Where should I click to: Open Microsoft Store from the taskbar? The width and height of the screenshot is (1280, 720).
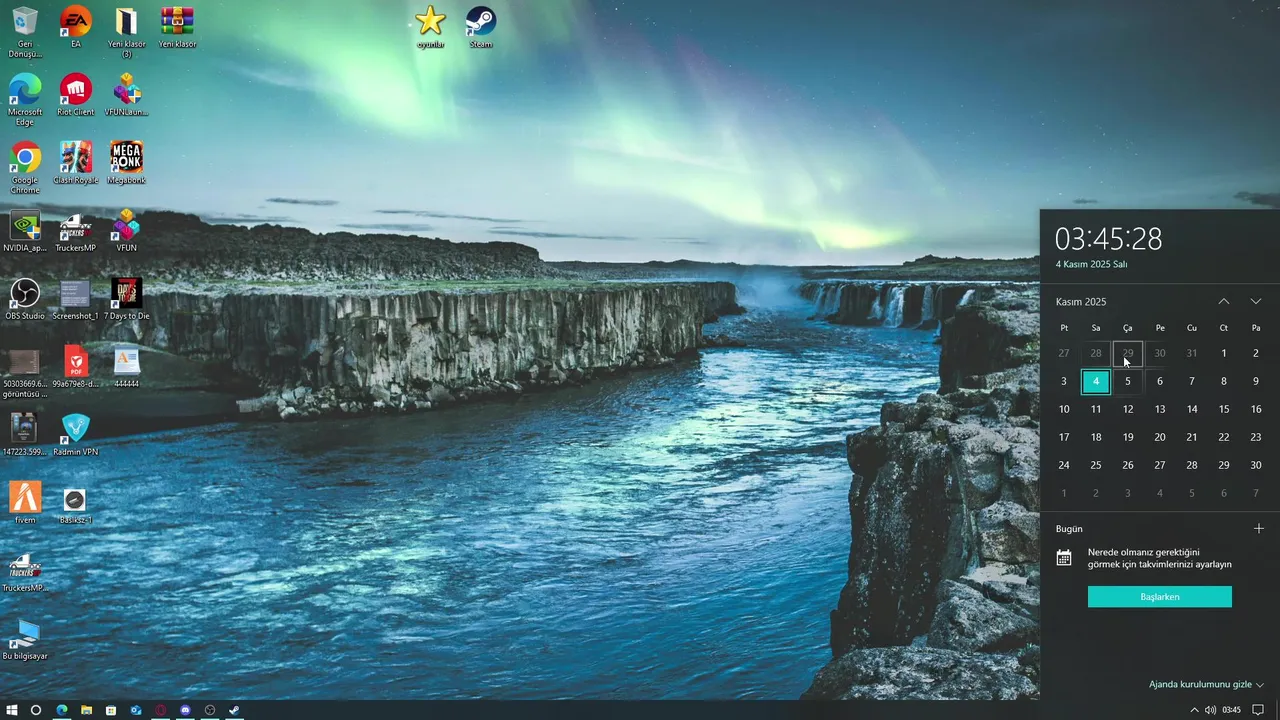111,710
